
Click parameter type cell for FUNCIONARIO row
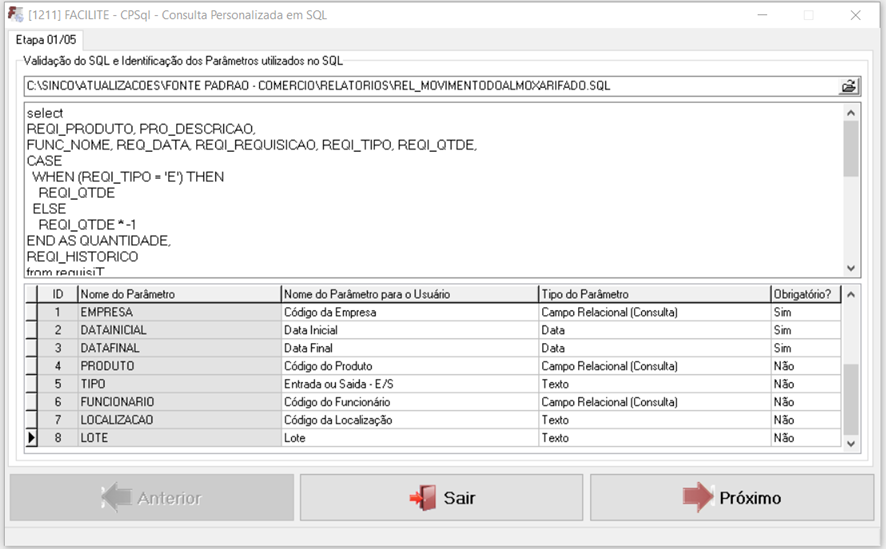655,402
